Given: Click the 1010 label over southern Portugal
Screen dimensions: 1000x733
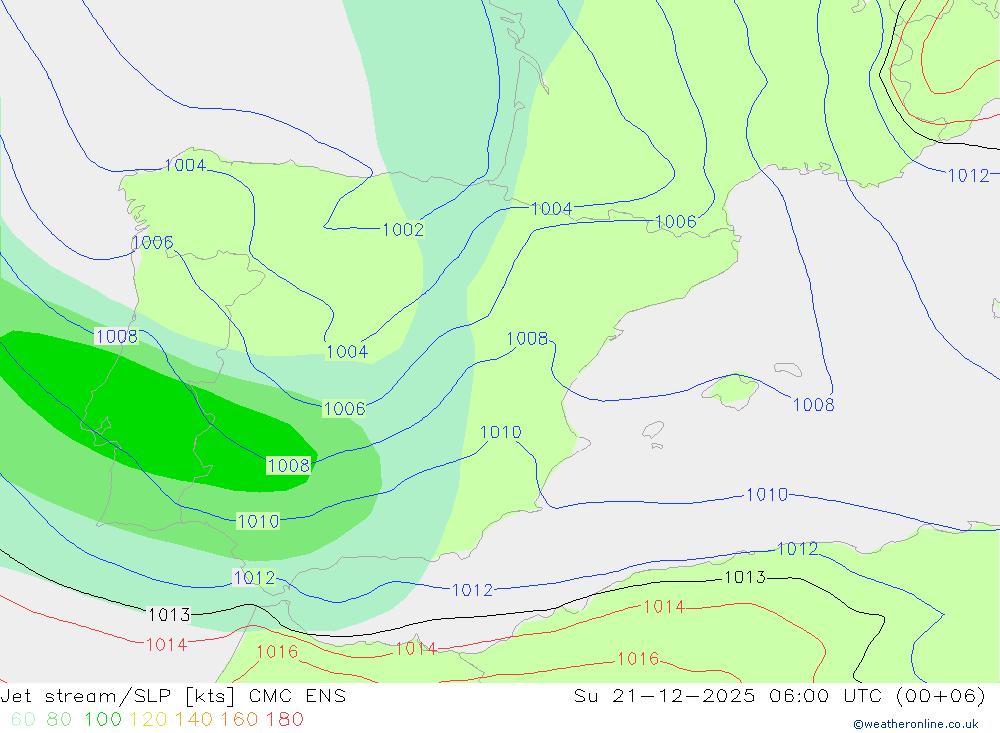Looking at the screenshot, I should click(x=258, y=521).
